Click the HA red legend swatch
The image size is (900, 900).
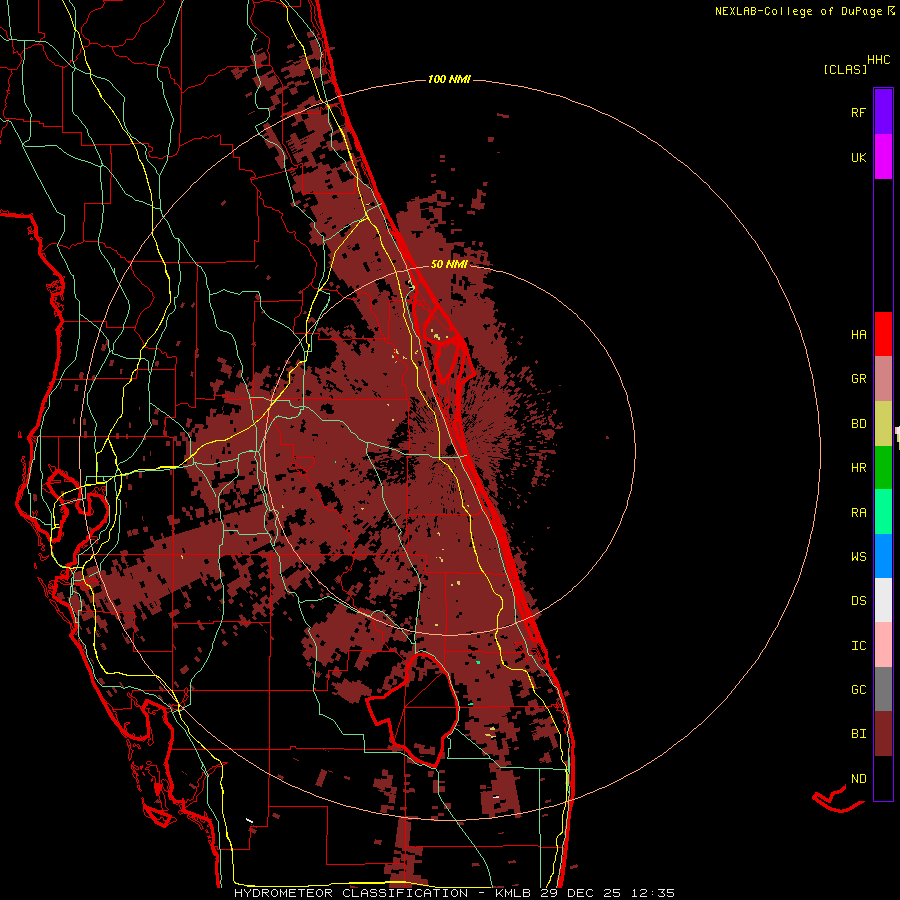click(x=883, y=334)
